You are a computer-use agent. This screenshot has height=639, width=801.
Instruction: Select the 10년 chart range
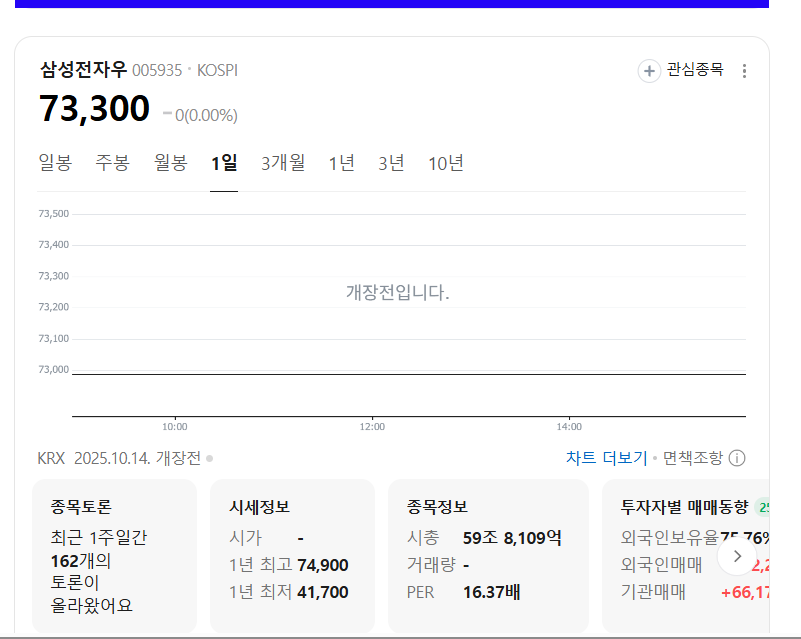[x=445, y=163]
